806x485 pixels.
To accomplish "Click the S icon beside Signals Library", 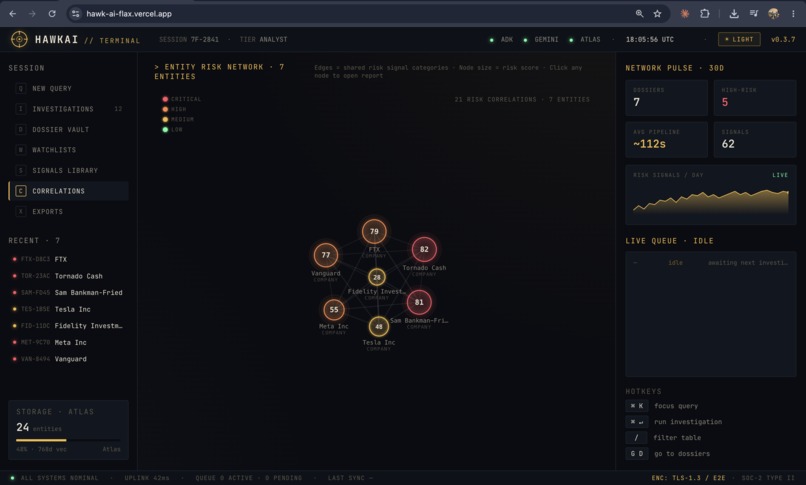I will tap(21, 171).
